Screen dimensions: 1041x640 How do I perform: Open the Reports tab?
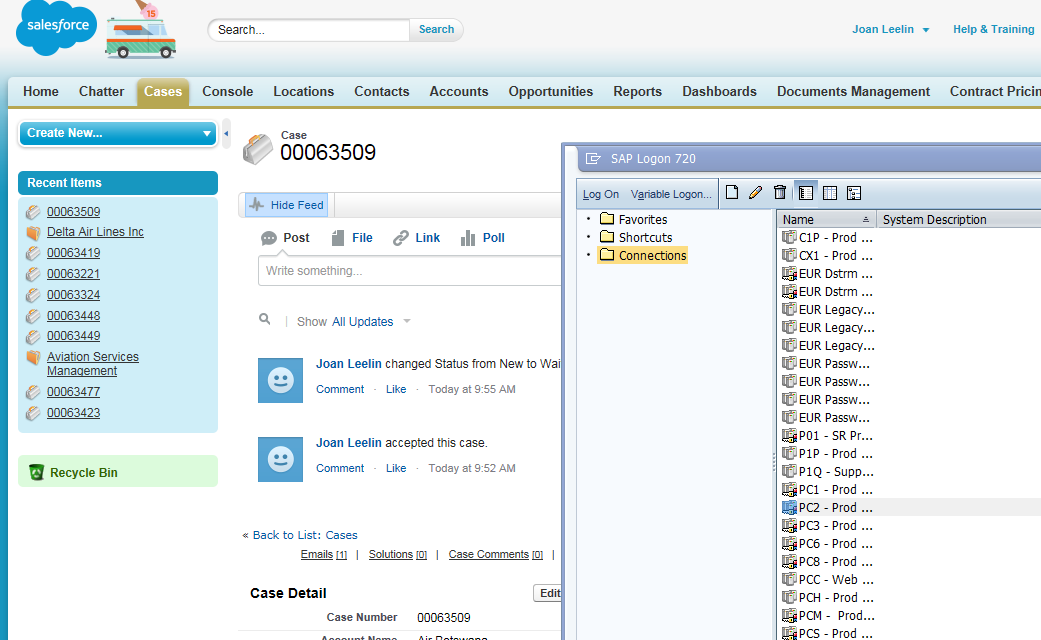point(637,92)
